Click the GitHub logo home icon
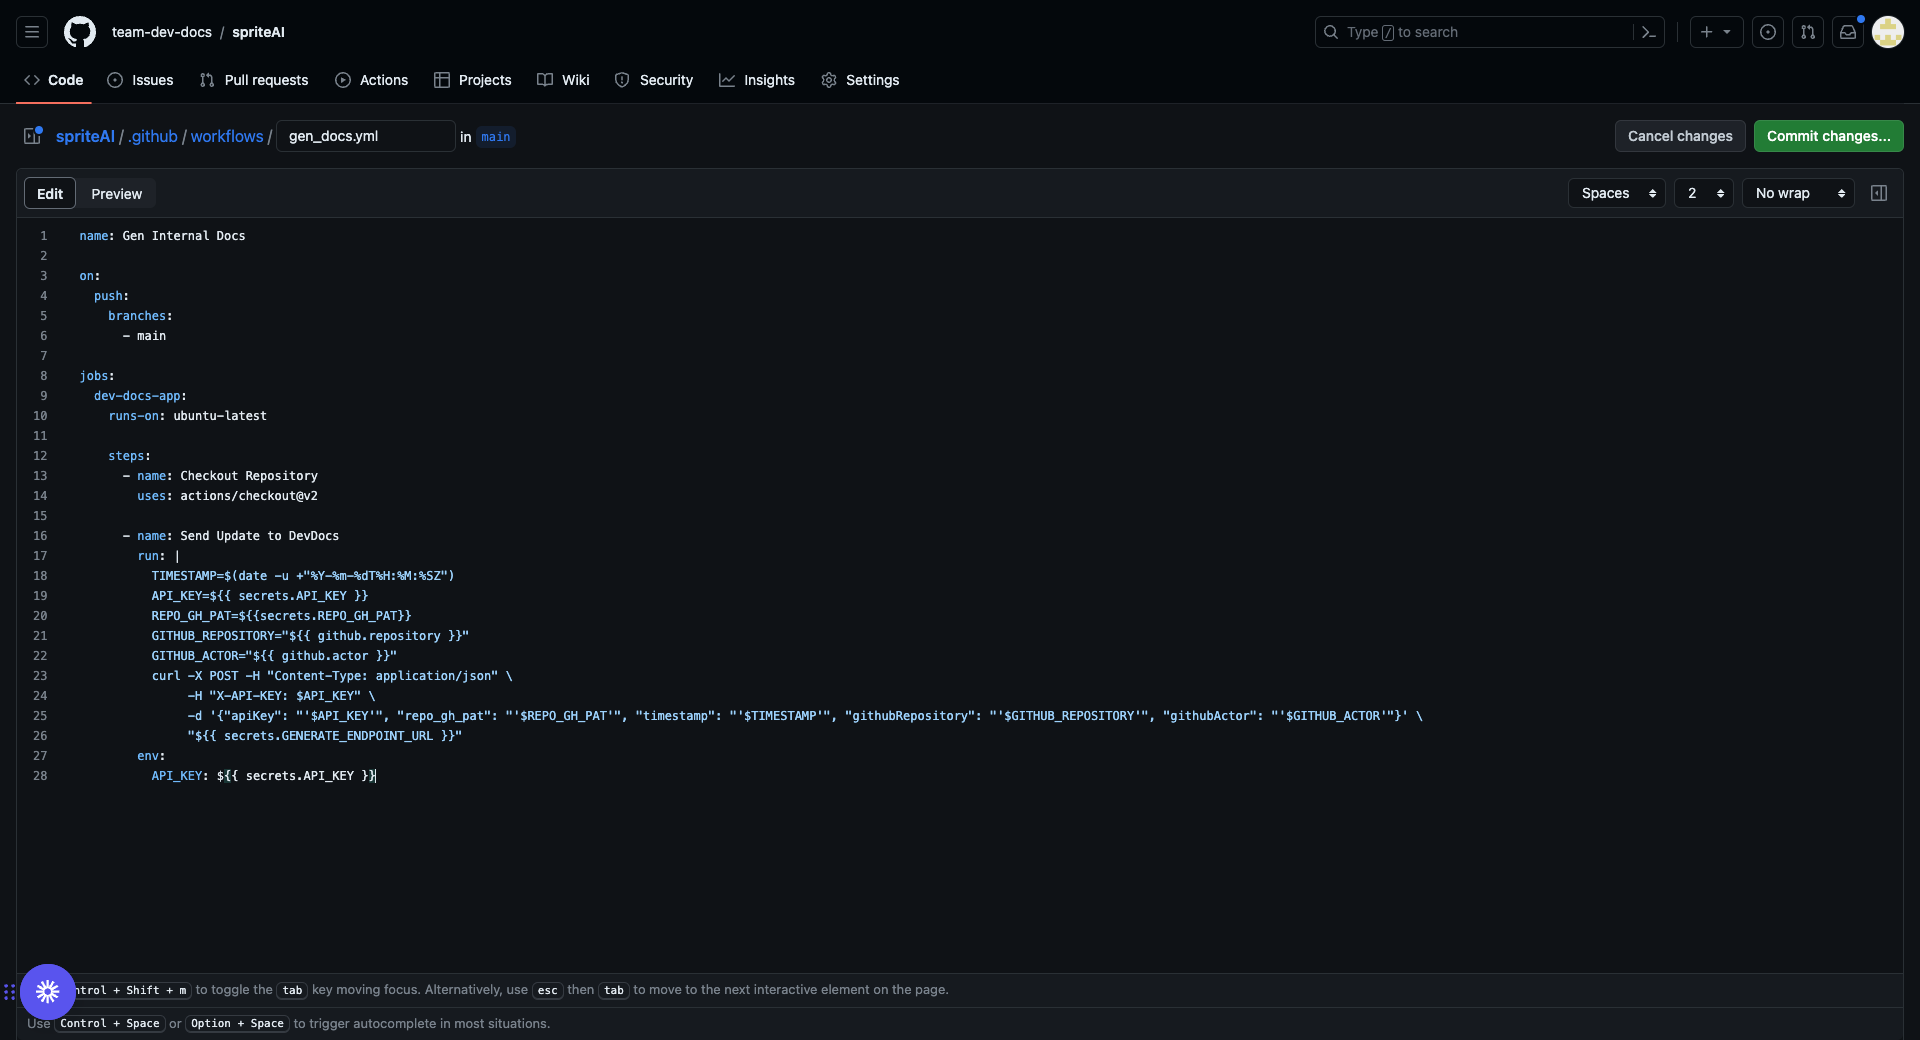Viewport: 1920px width, 1040px height. 80,32
